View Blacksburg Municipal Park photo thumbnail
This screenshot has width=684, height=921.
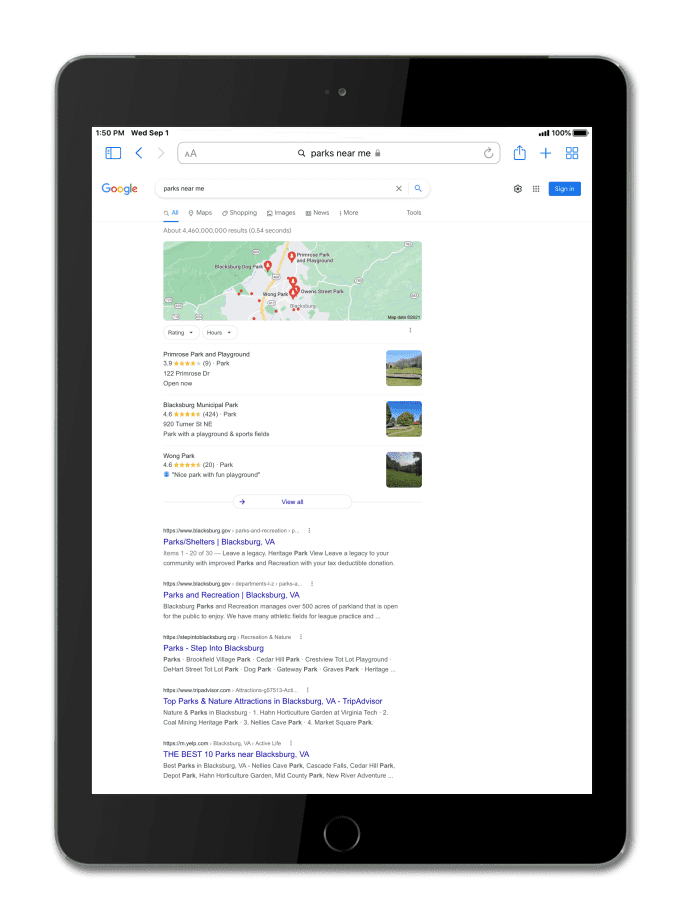tap(404, 419)
